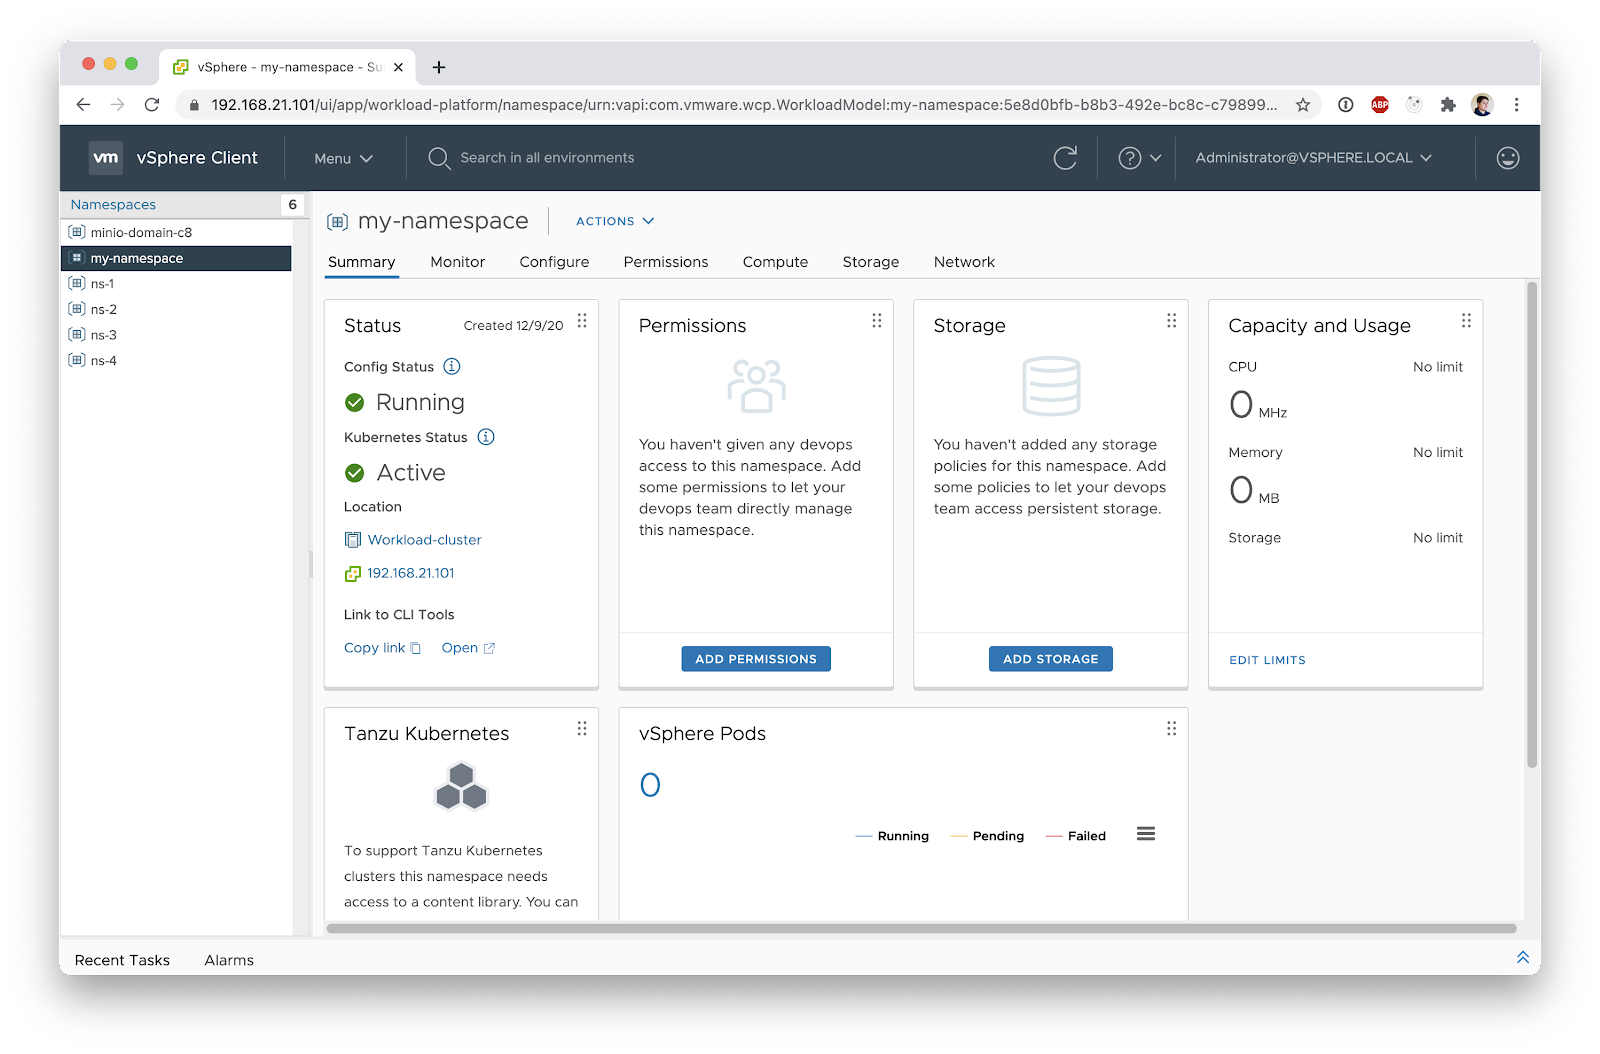Copy link to CLI Tools

382,648
